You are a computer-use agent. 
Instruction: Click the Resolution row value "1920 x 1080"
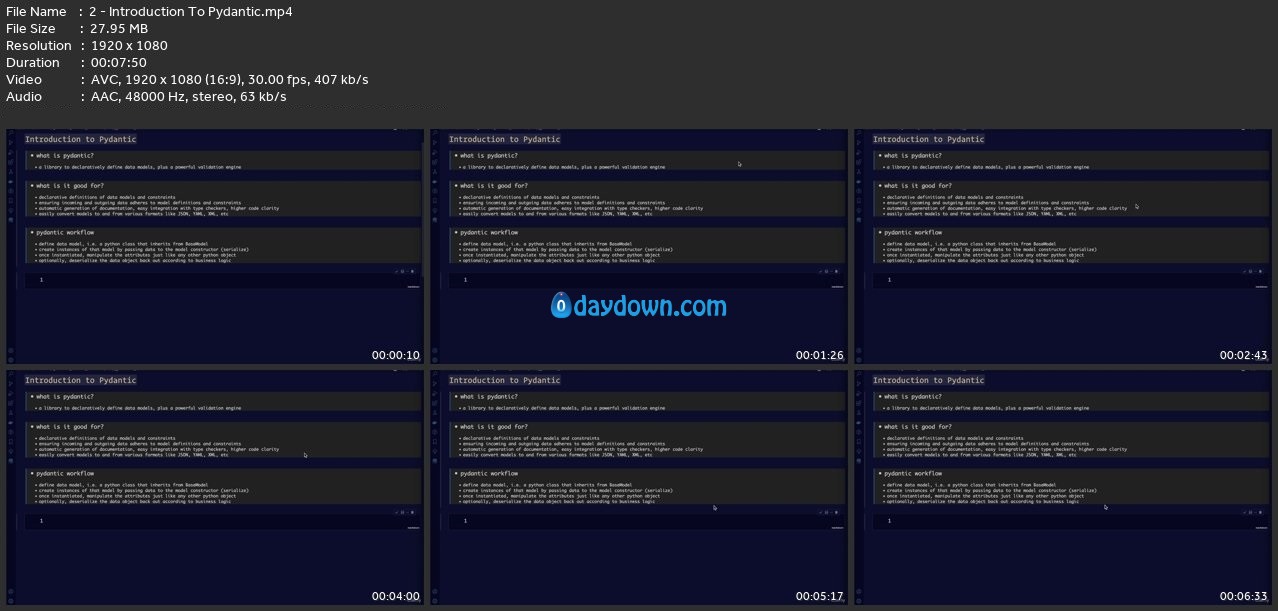129,45
